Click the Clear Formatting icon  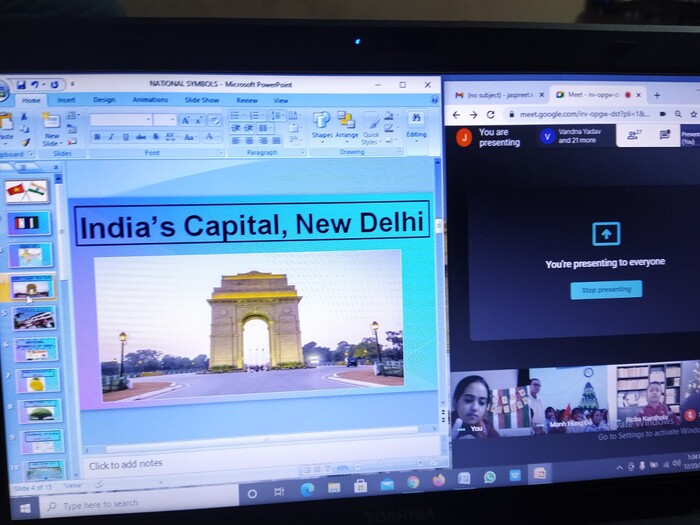[215, 120]
